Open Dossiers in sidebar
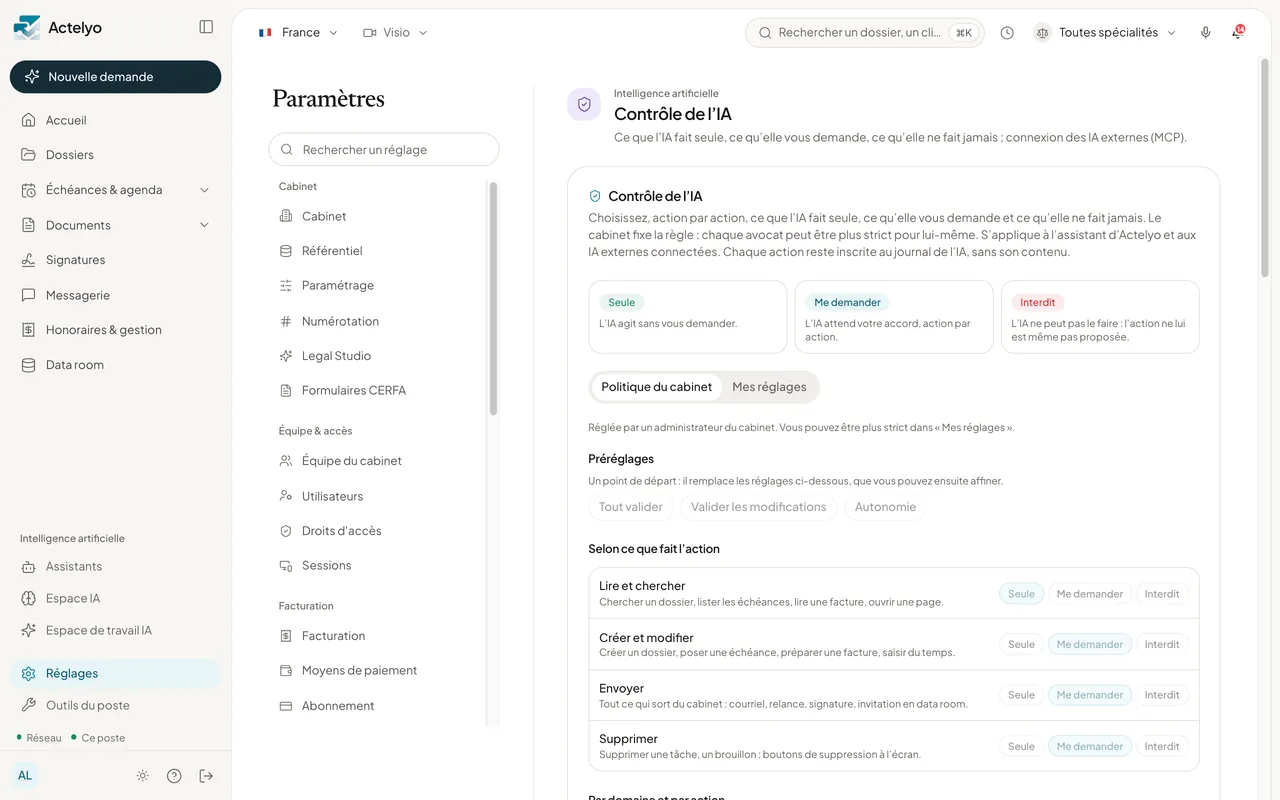Image resolution: width=1280 pixels, height=800 pixels. tap(116, 155)
